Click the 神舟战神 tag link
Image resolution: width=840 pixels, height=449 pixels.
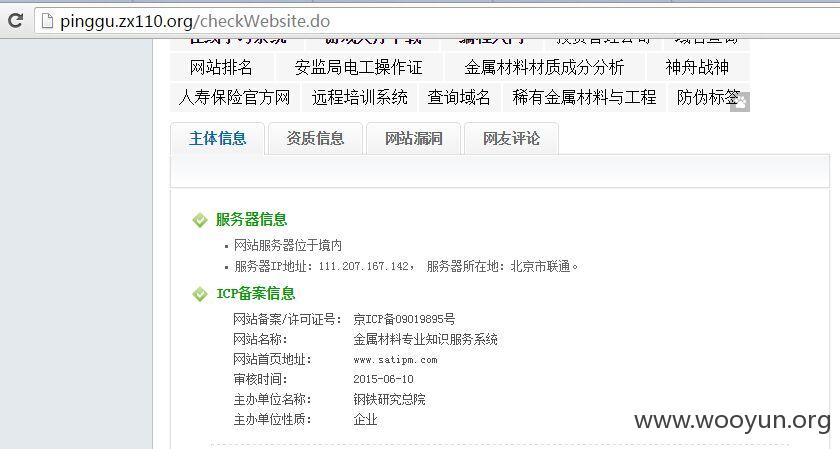point(697,67)
